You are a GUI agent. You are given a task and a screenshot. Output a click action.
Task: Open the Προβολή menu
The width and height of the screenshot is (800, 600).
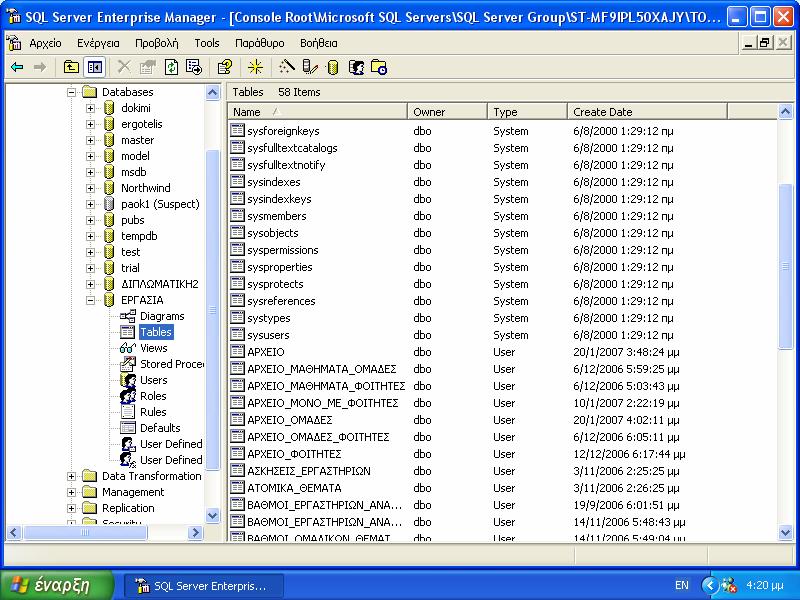[157, 43]
